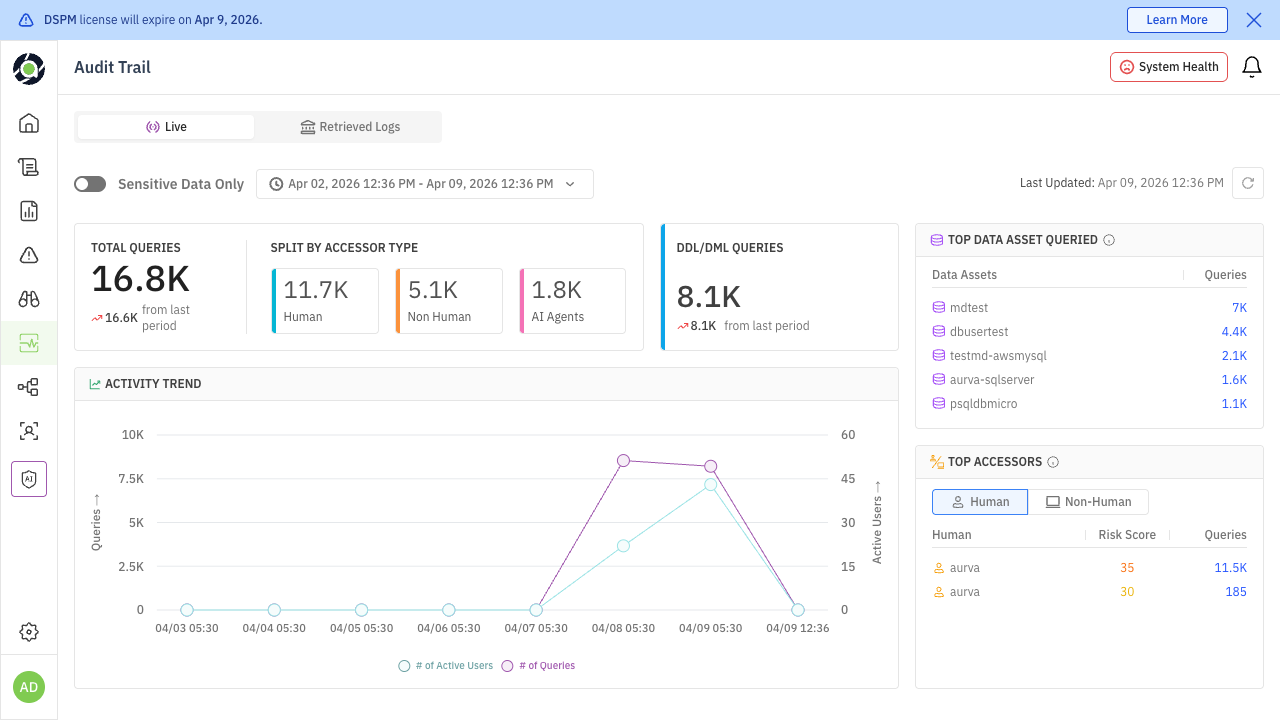
Task: Open the settings gear in sidebar
Action: click(29, 632)
